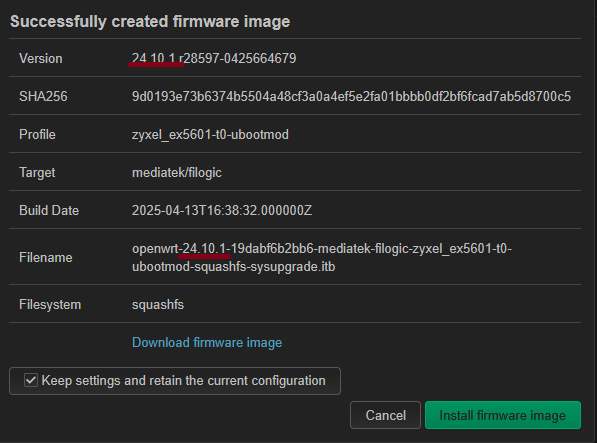This screenshot has width=597, height=443.
Task: Click the Filesystem row label
Action: (x=50, y=304)
